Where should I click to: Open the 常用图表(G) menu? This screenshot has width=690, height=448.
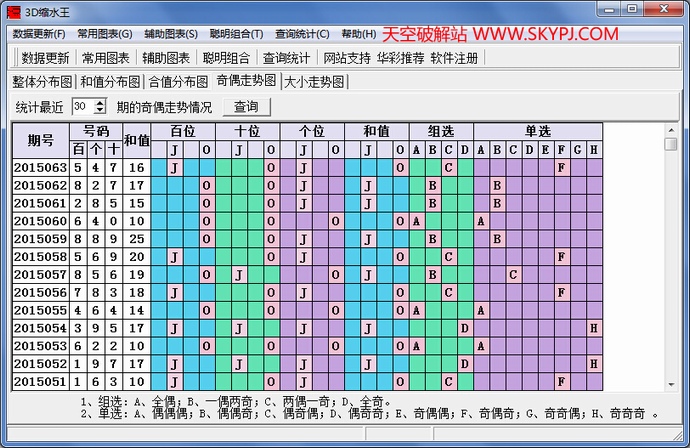click(104, 34)
